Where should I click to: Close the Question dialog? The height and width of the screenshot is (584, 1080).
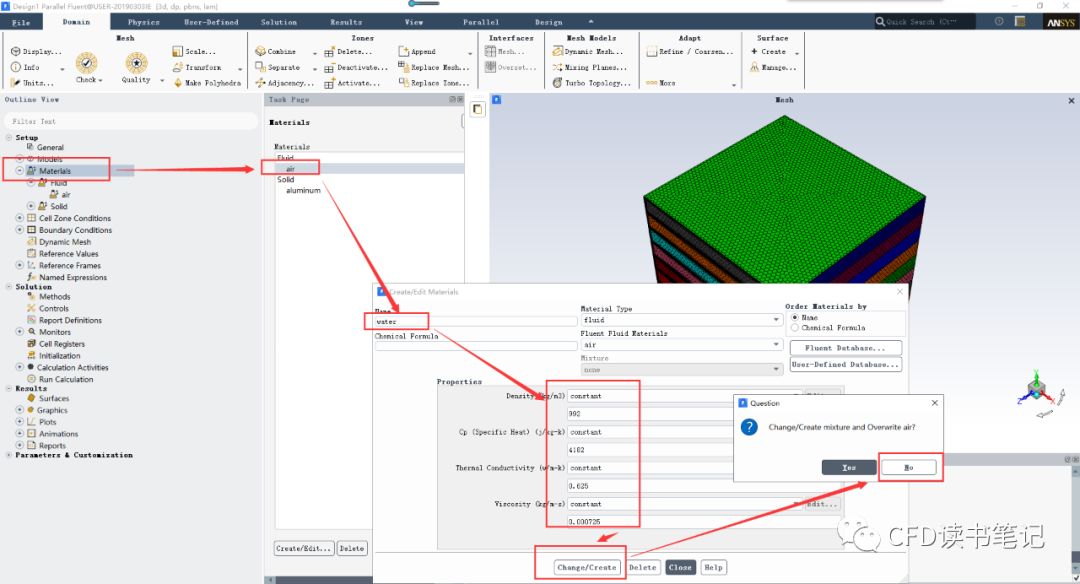tap(935, 403)
